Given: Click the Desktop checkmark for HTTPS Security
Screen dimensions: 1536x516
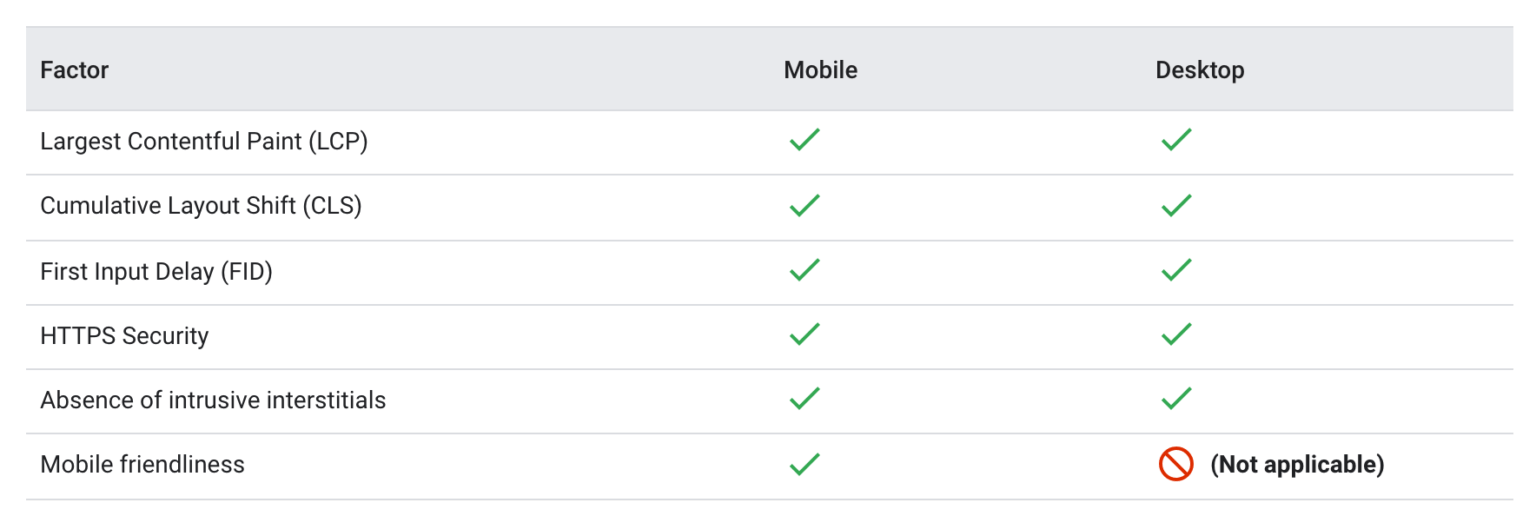Looking at the screenshot, I should click(1176, 335).
